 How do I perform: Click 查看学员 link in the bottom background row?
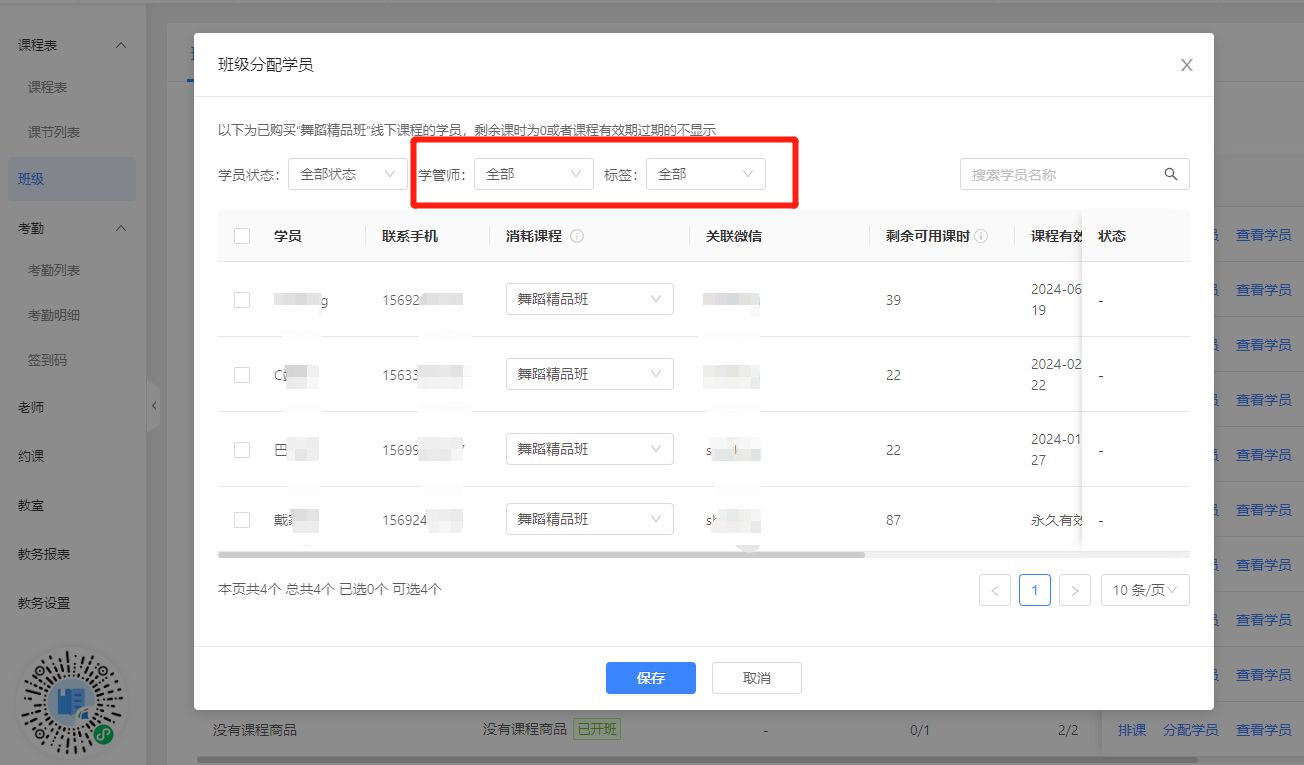click(1264, 730)
